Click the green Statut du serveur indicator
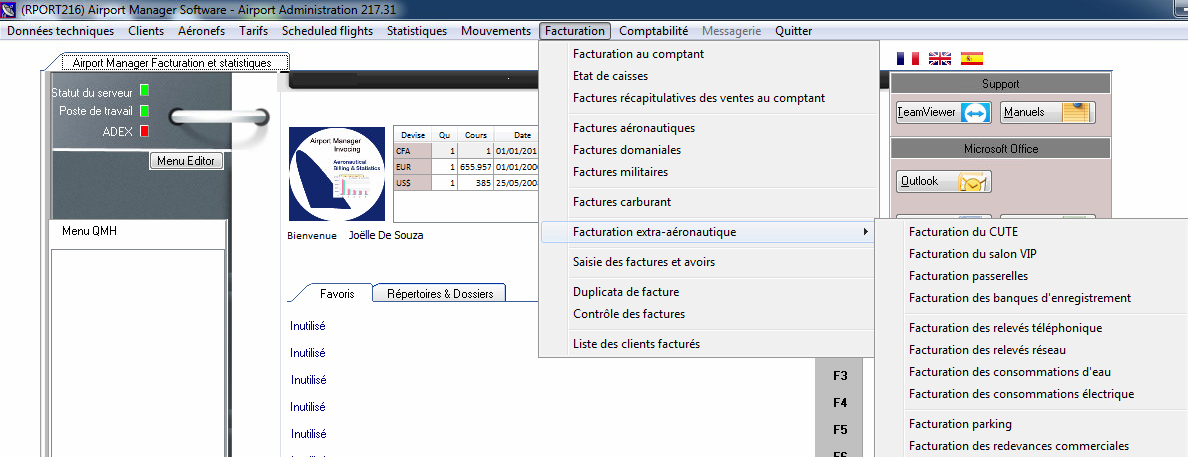Viewport: 1188px width, 457px height. coord(144,92)
